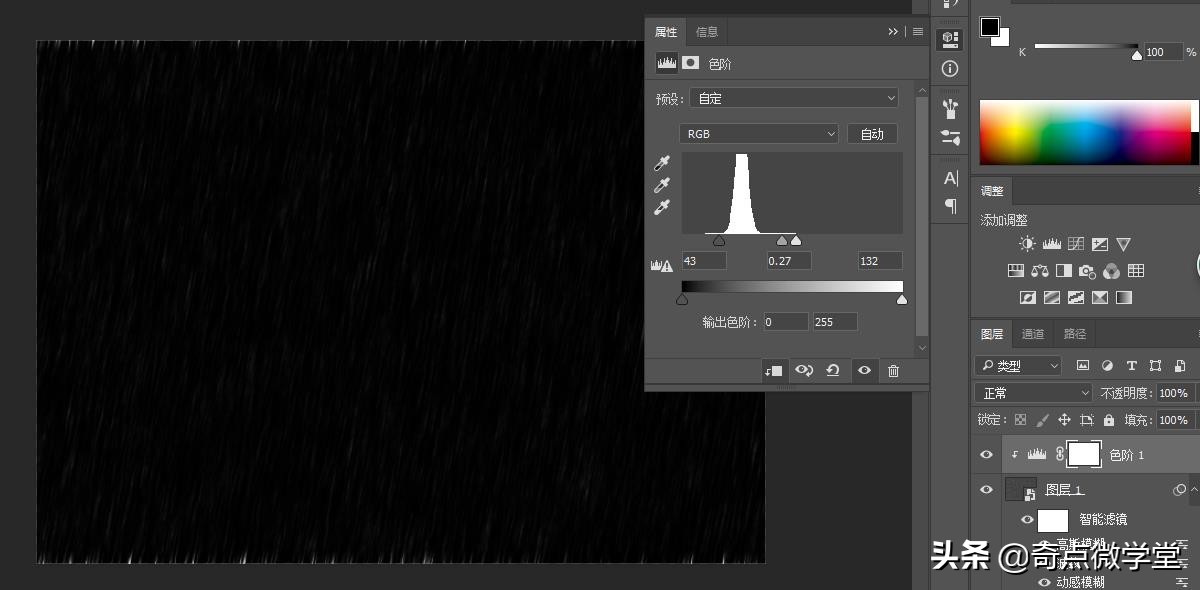Add a Brightness/Contrast adjustment
Viewport: 1200px width, 590px height.
(x=1027, y=244)
